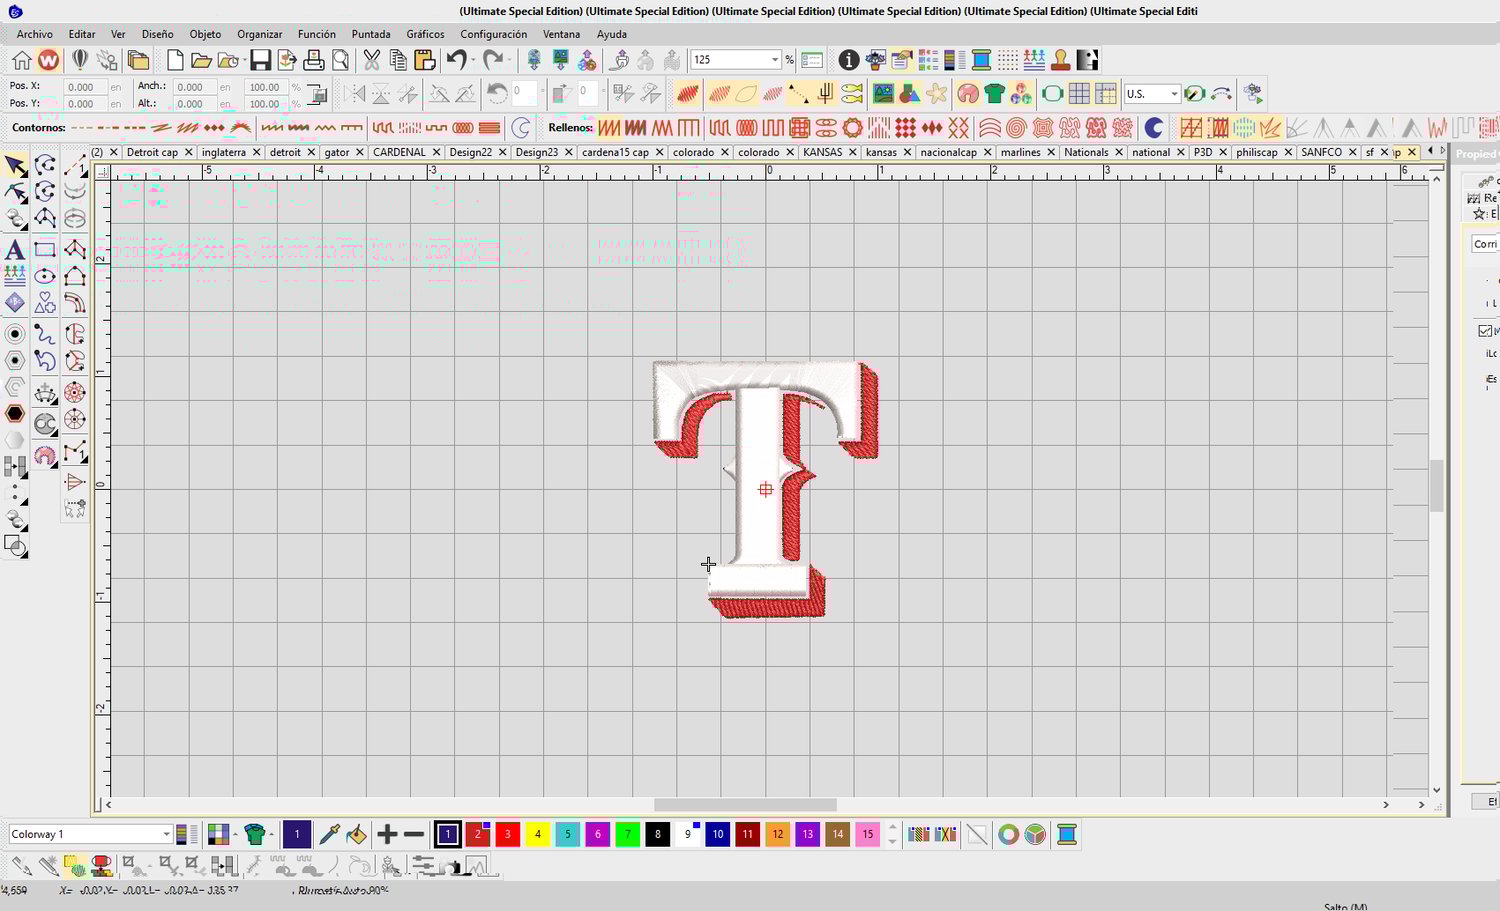The height and width of the screenshot is (911, 1500).
Task: Select the thread spool icon in color toolbar
Action: pos(1067,834)
